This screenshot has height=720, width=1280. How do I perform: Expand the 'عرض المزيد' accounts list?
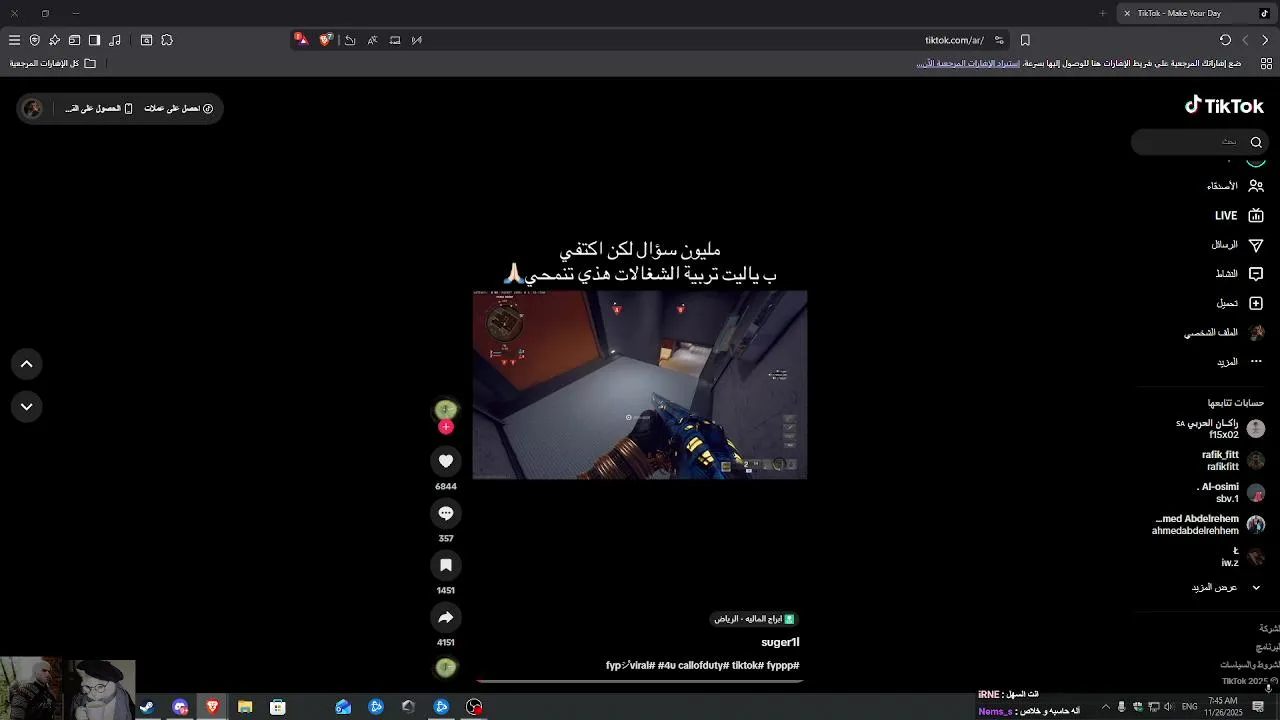(1226, 588)
